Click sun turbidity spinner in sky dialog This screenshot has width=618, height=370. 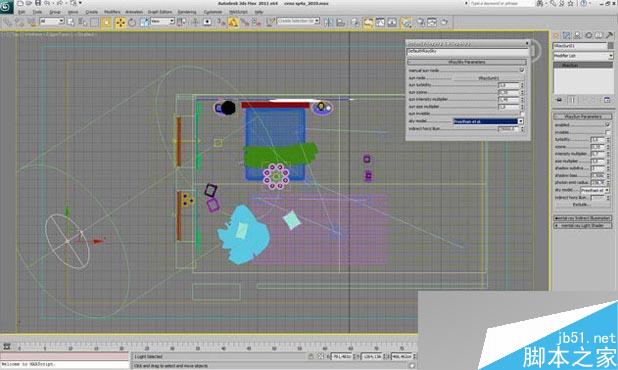pyautogui.click(x=522, y=85)
